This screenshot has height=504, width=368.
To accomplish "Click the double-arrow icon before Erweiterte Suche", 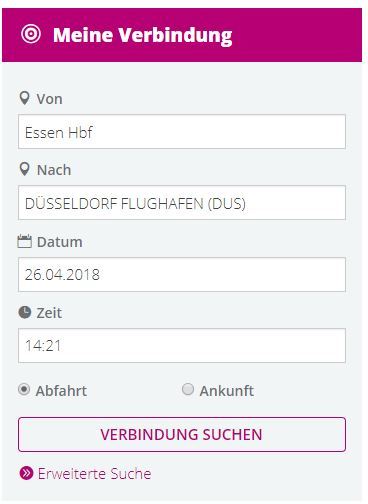I will (26, 473).
